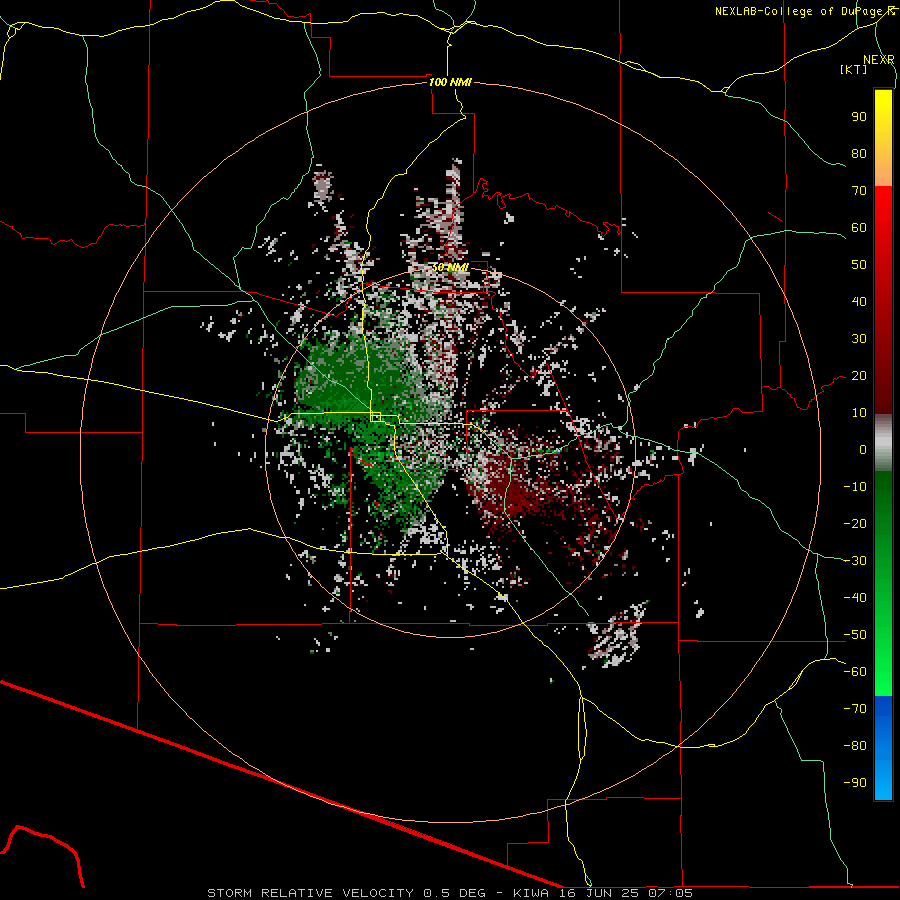
Task: Click the 0.5 DEG elevation text in caption
Action: point(455,893)
